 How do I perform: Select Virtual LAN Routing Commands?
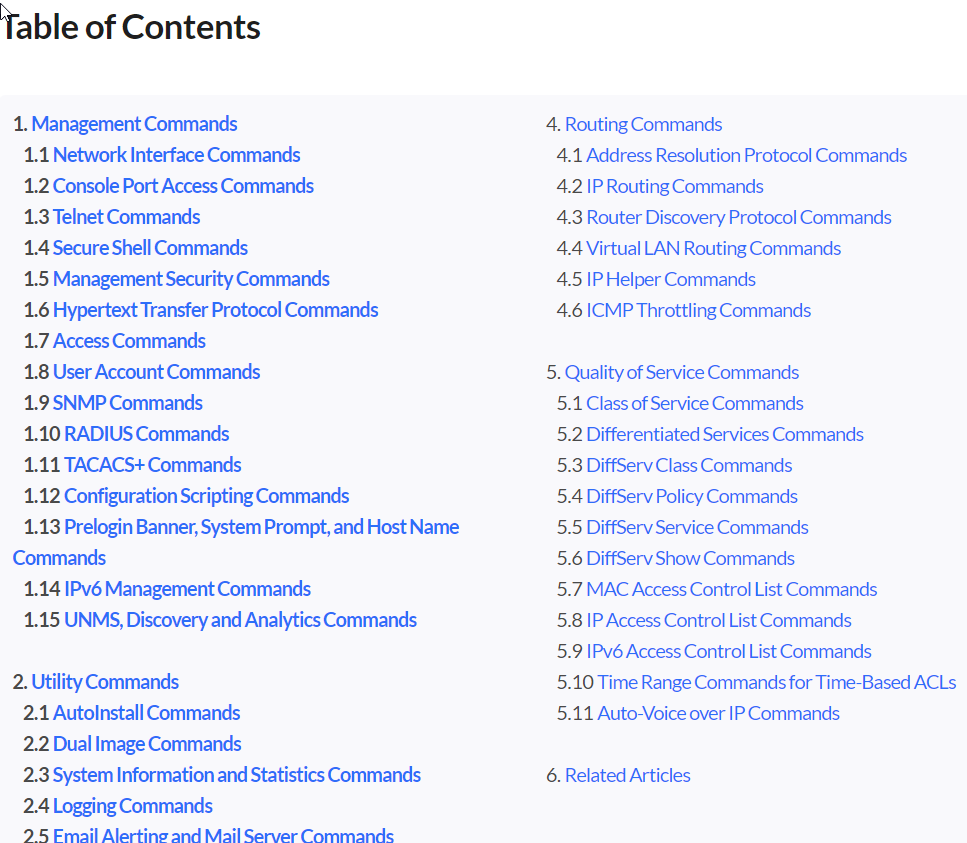coord(713,248)
